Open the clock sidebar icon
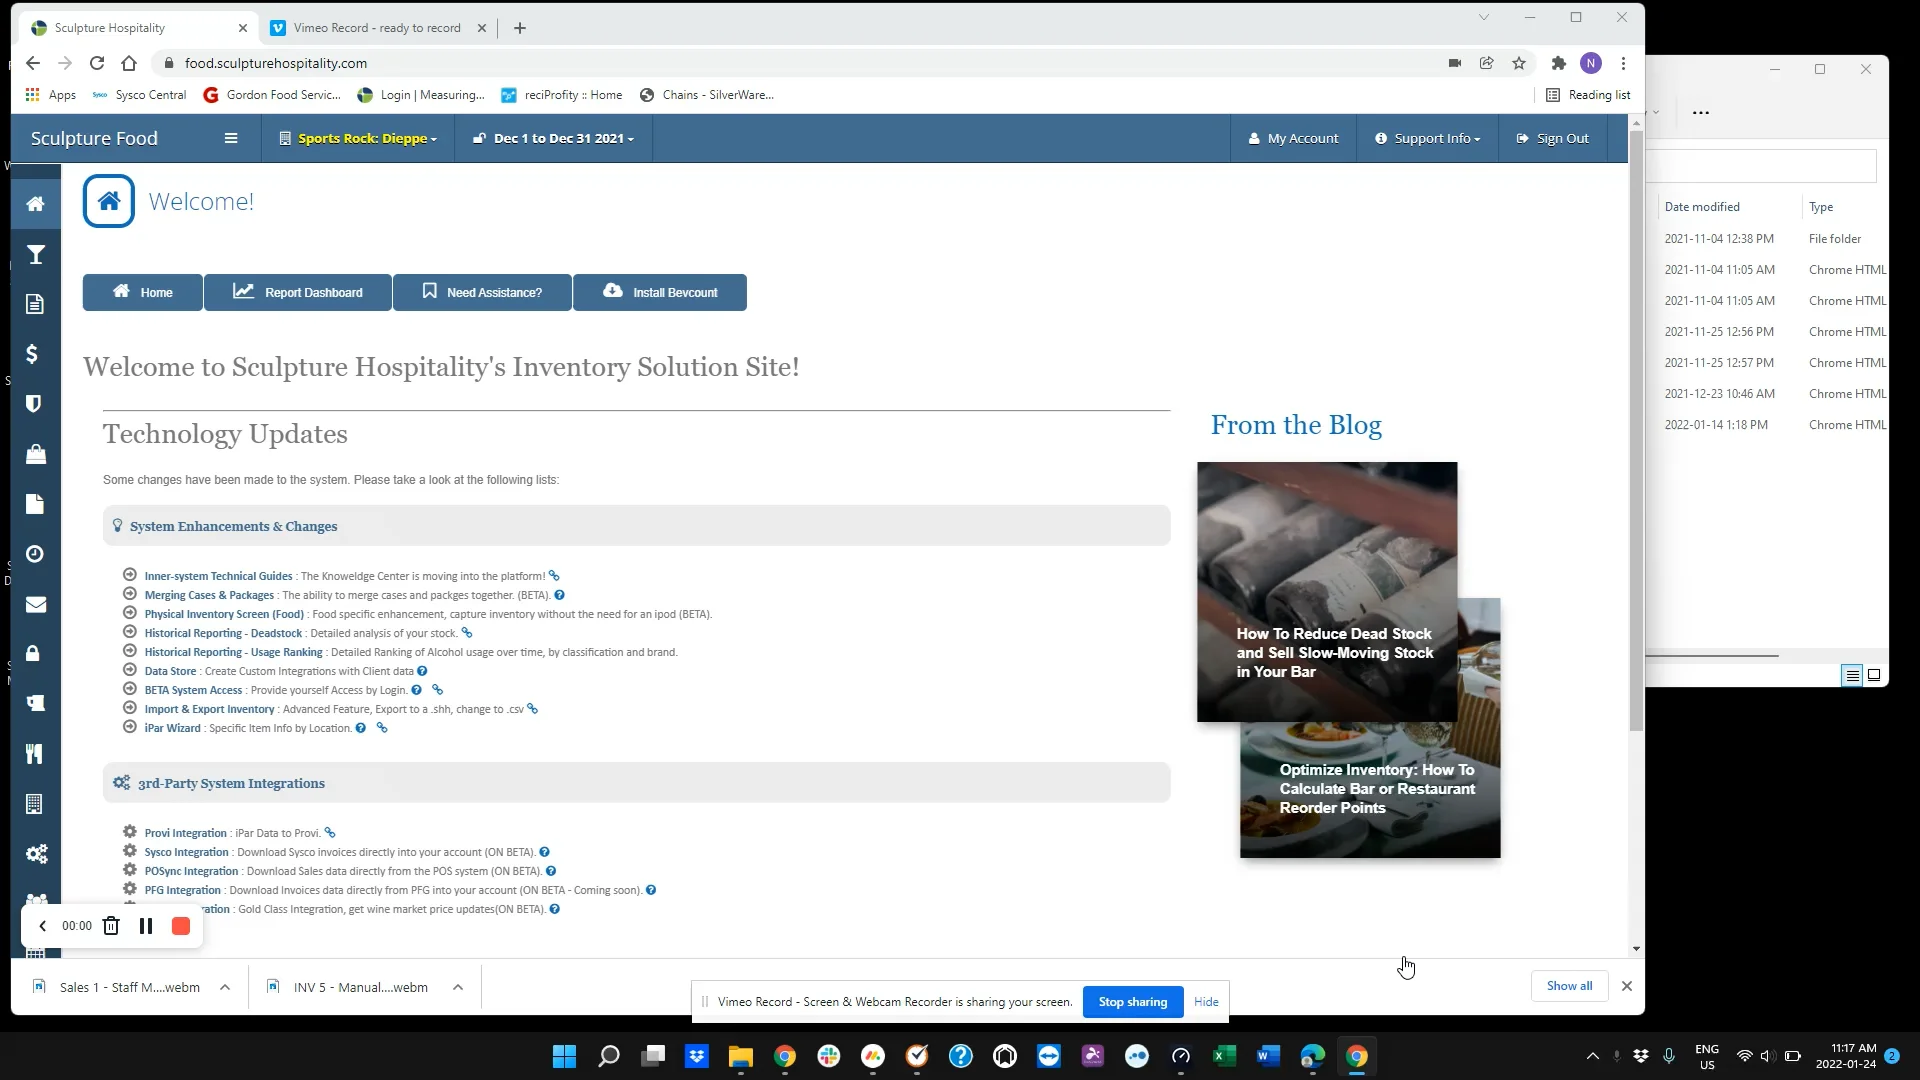The image size is (1920, 1080). (35, 554)
